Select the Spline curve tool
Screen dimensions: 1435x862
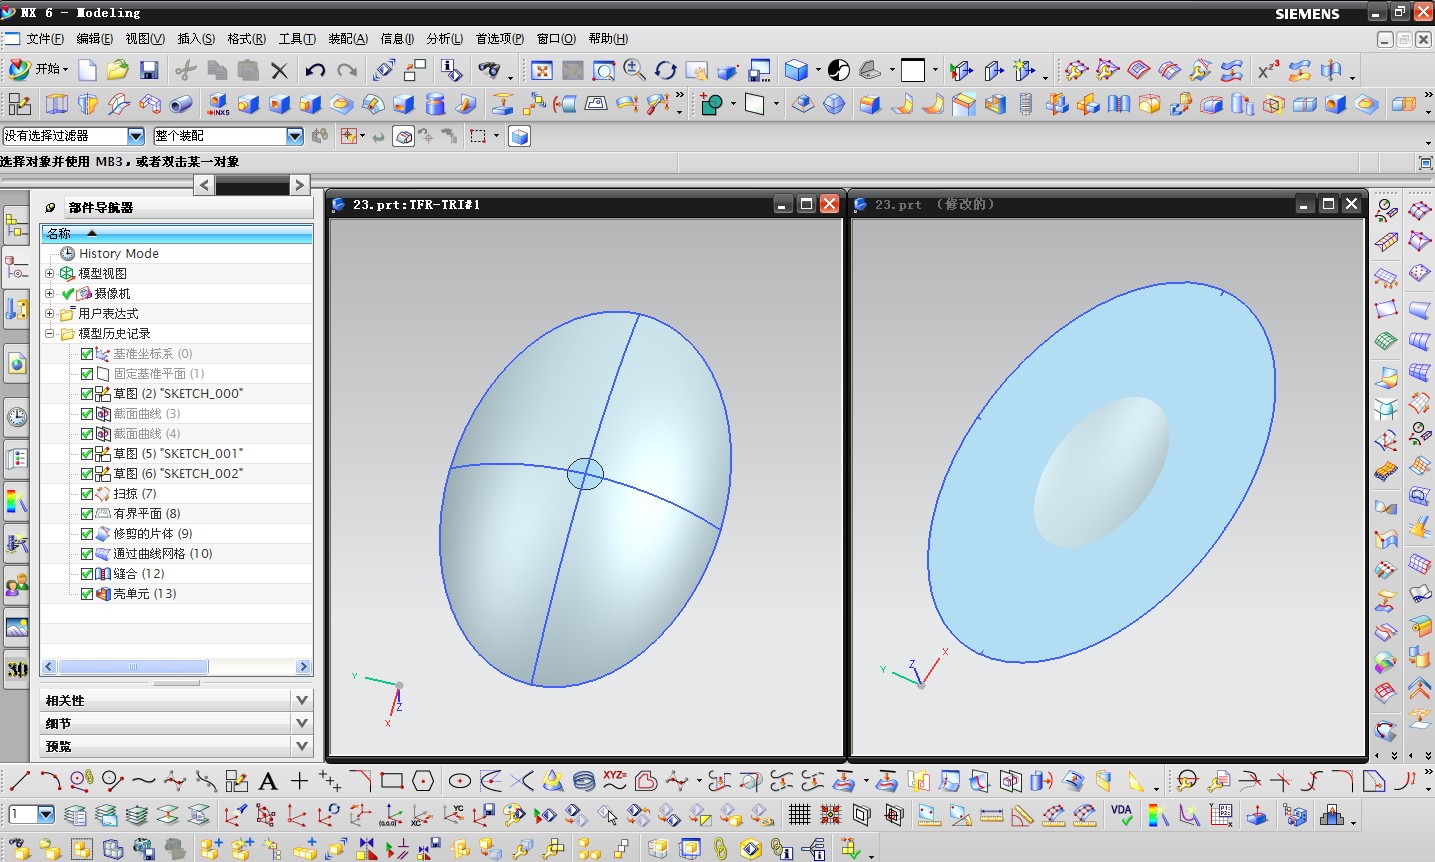click(x=143, y=780)
